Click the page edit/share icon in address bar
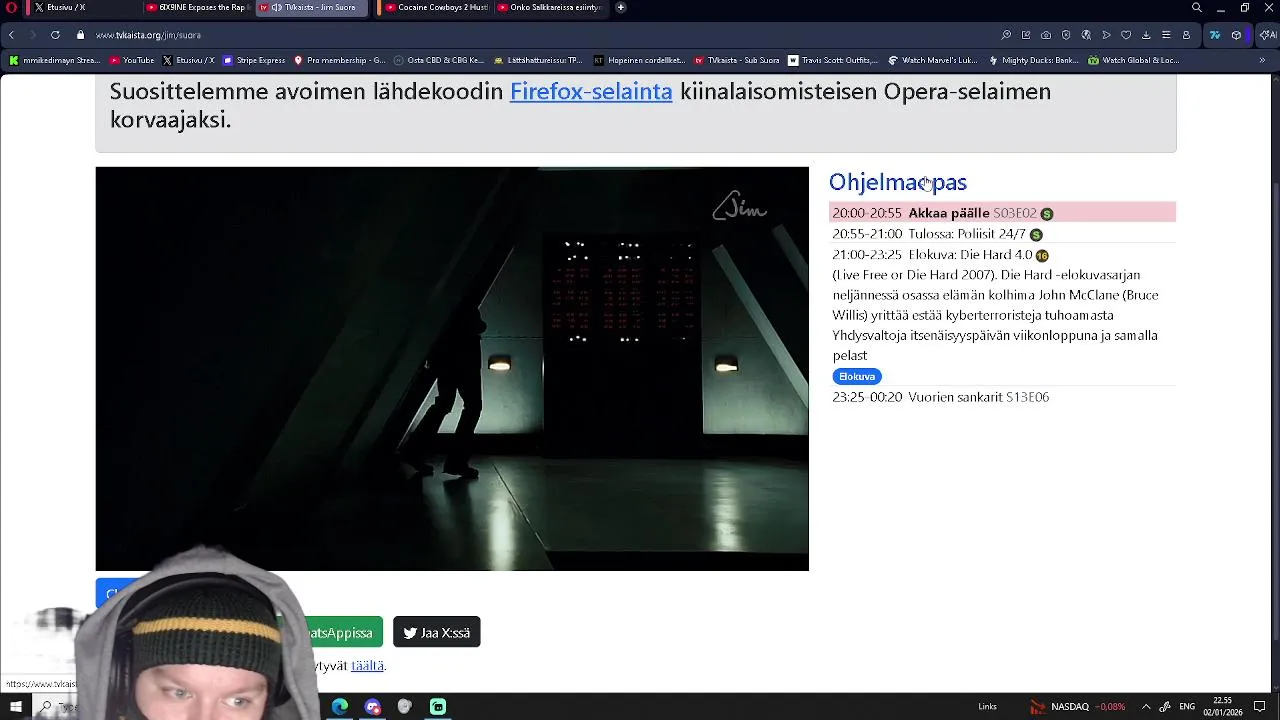Viewport: 1280px width, 720px height. (x=1026, y=35)
